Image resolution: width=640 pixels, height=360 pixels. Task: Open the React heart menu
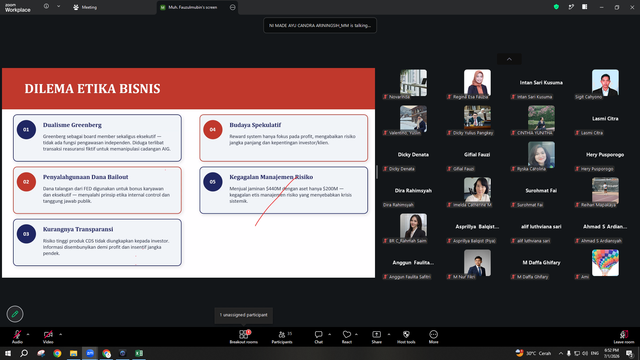click(347, 337)
